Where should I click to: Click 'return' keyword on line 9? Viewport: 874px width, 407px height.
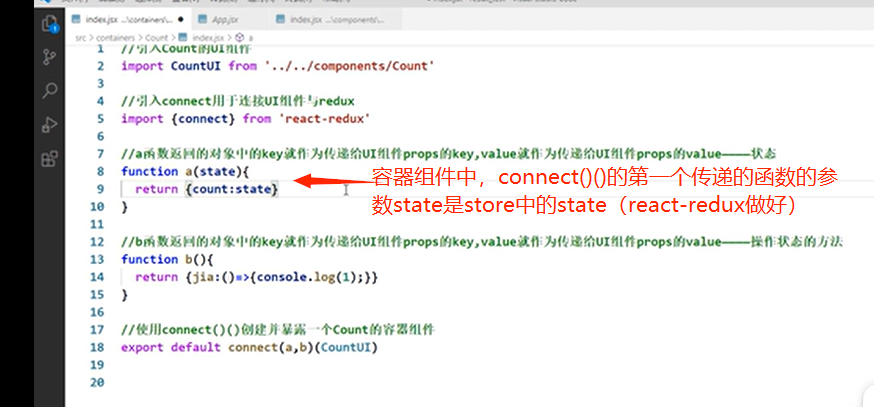point(156,189)
